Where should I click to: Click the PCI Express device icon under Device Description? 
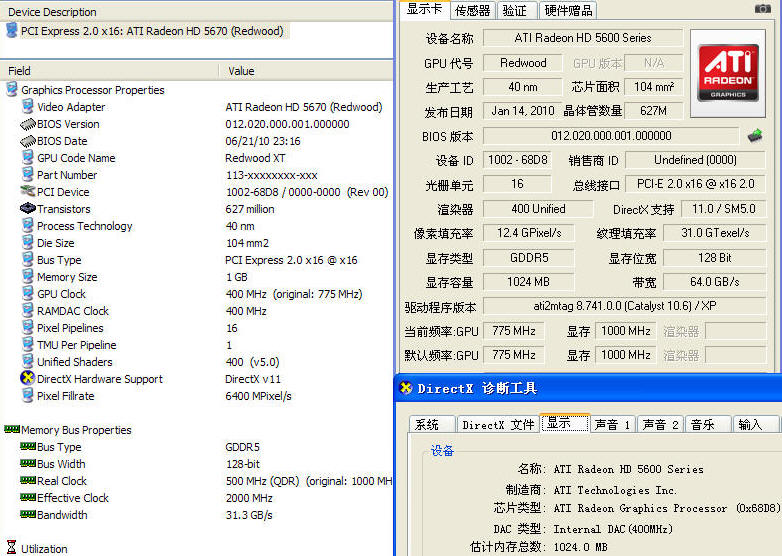[11, 30]
